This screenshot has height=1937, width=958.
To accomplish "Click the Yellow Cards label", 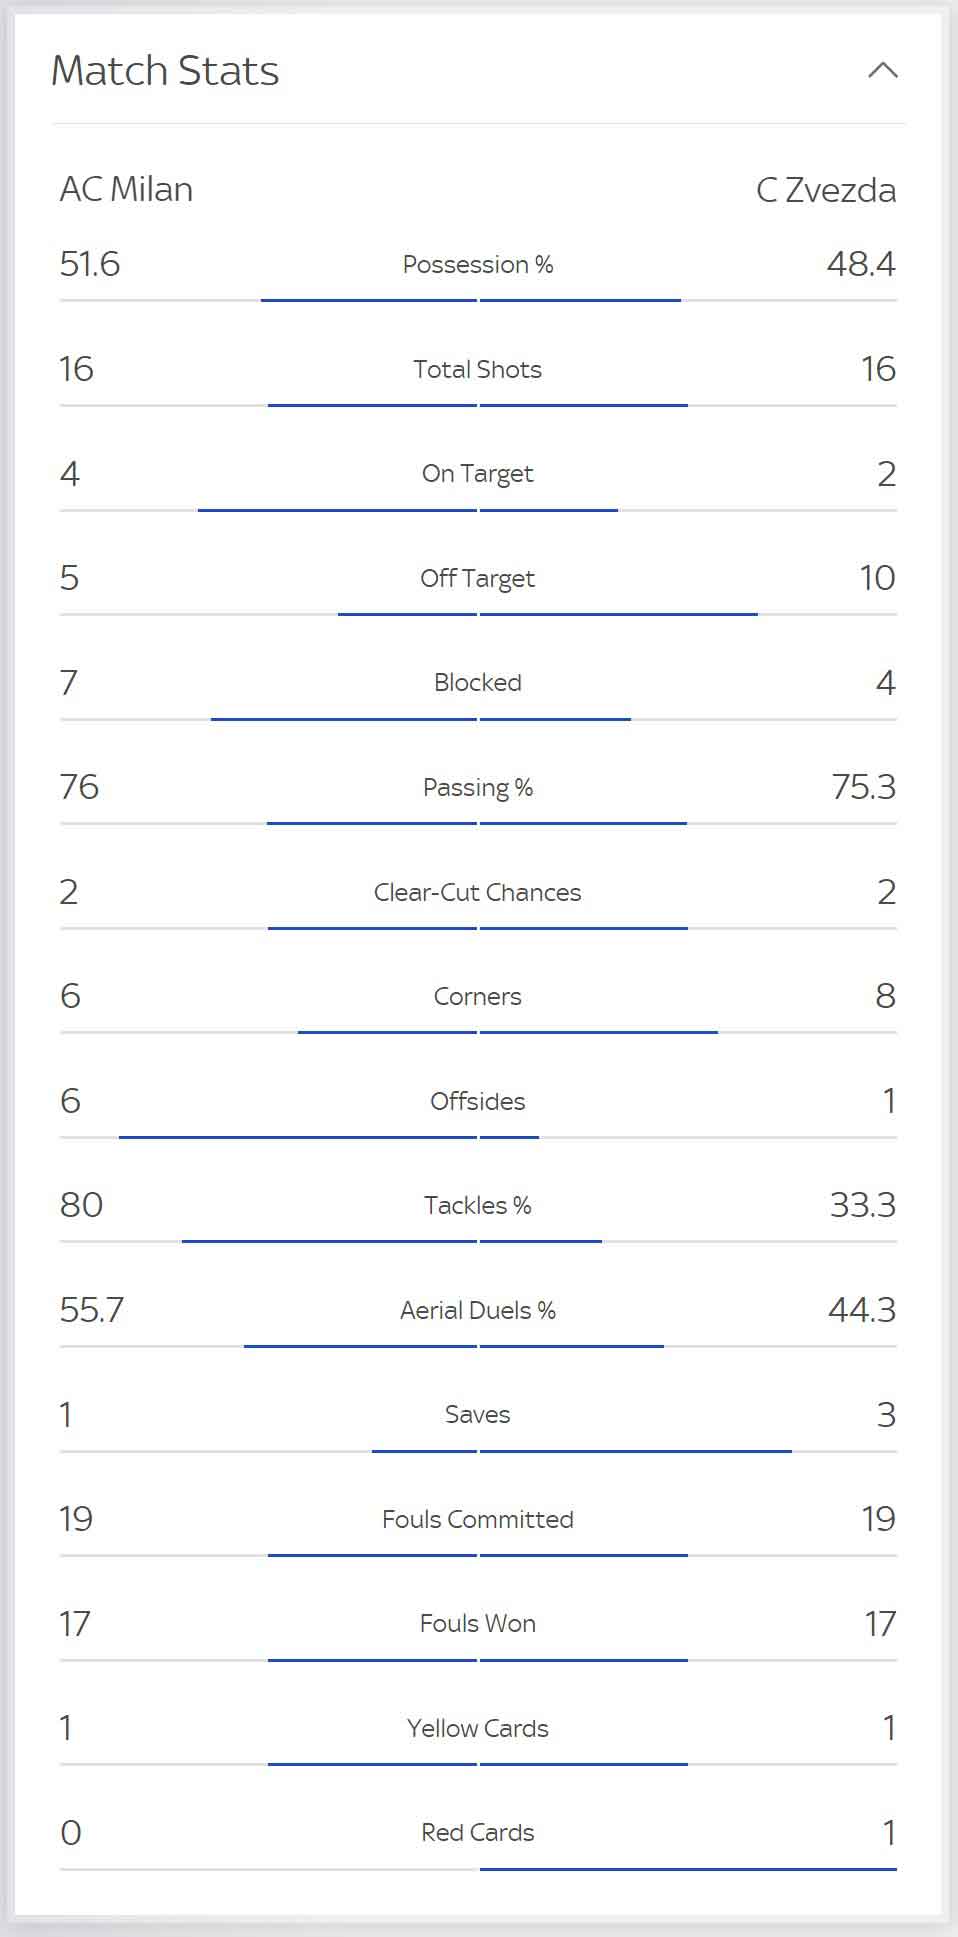I will 478,1728.
